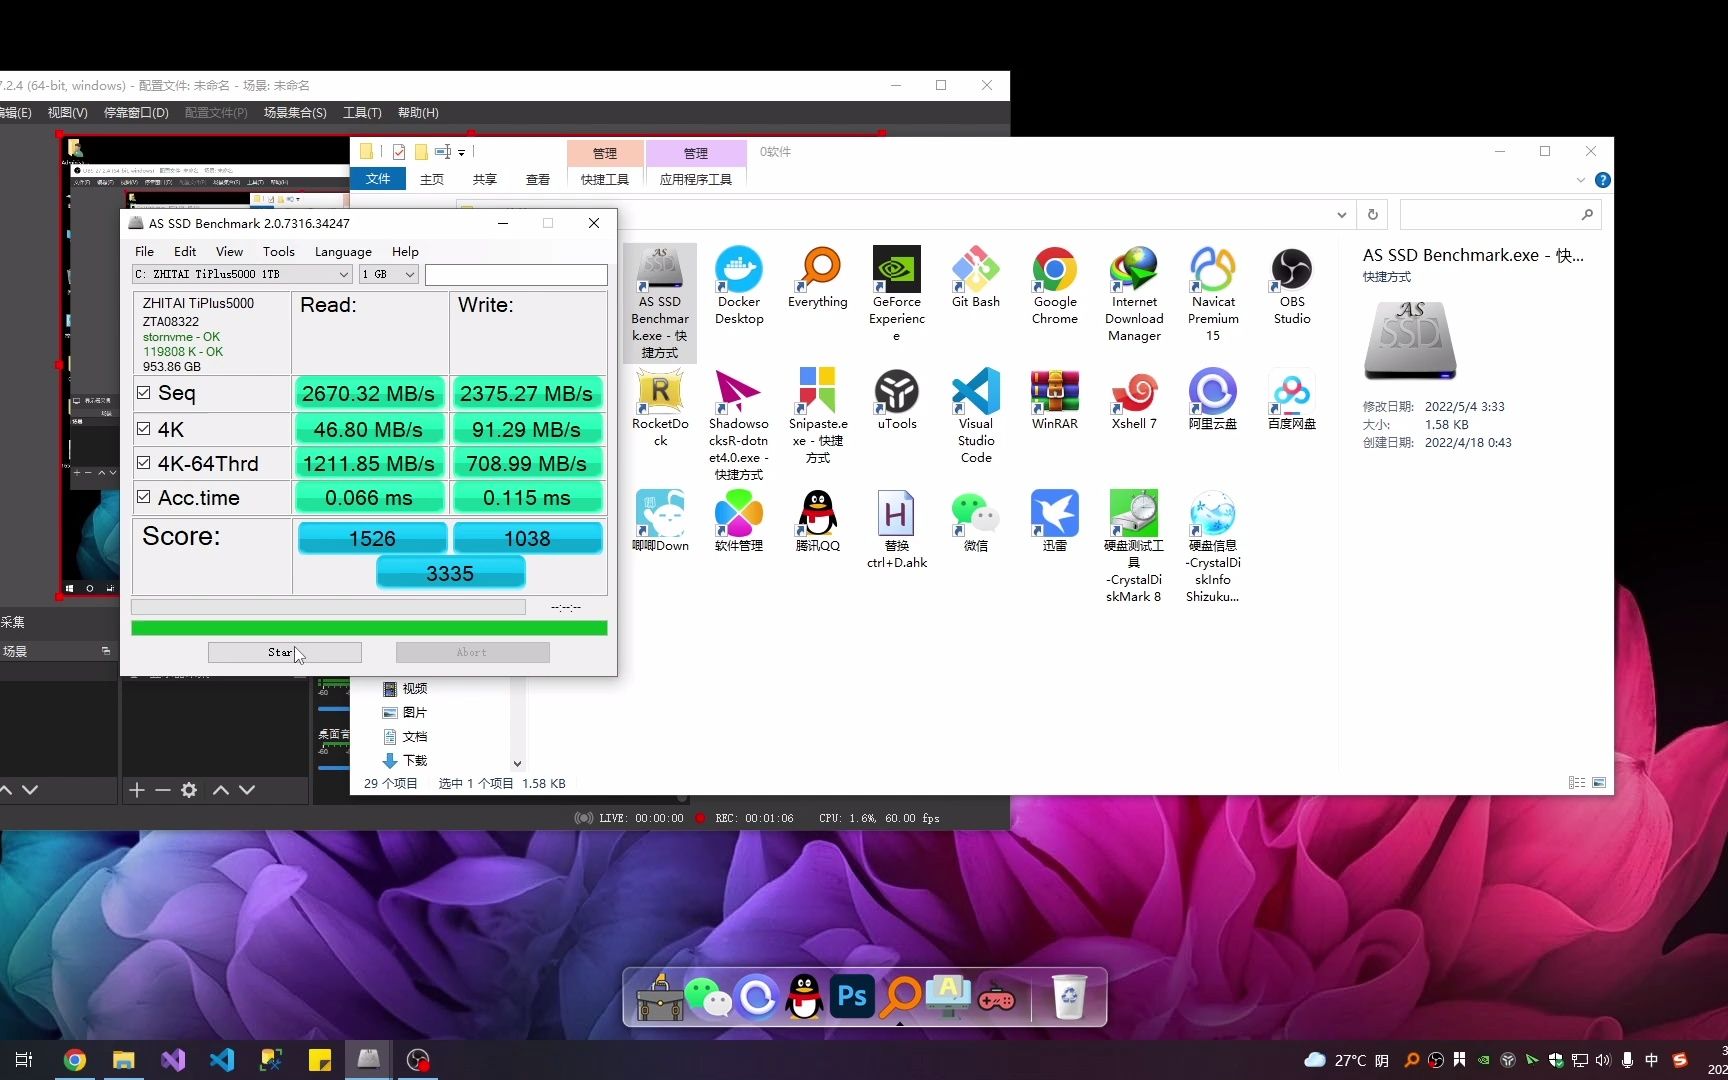The height and width of the screenshot is (1080, 1728).
Task: Open quick access toolbar customize arrow
Action: 461,153
